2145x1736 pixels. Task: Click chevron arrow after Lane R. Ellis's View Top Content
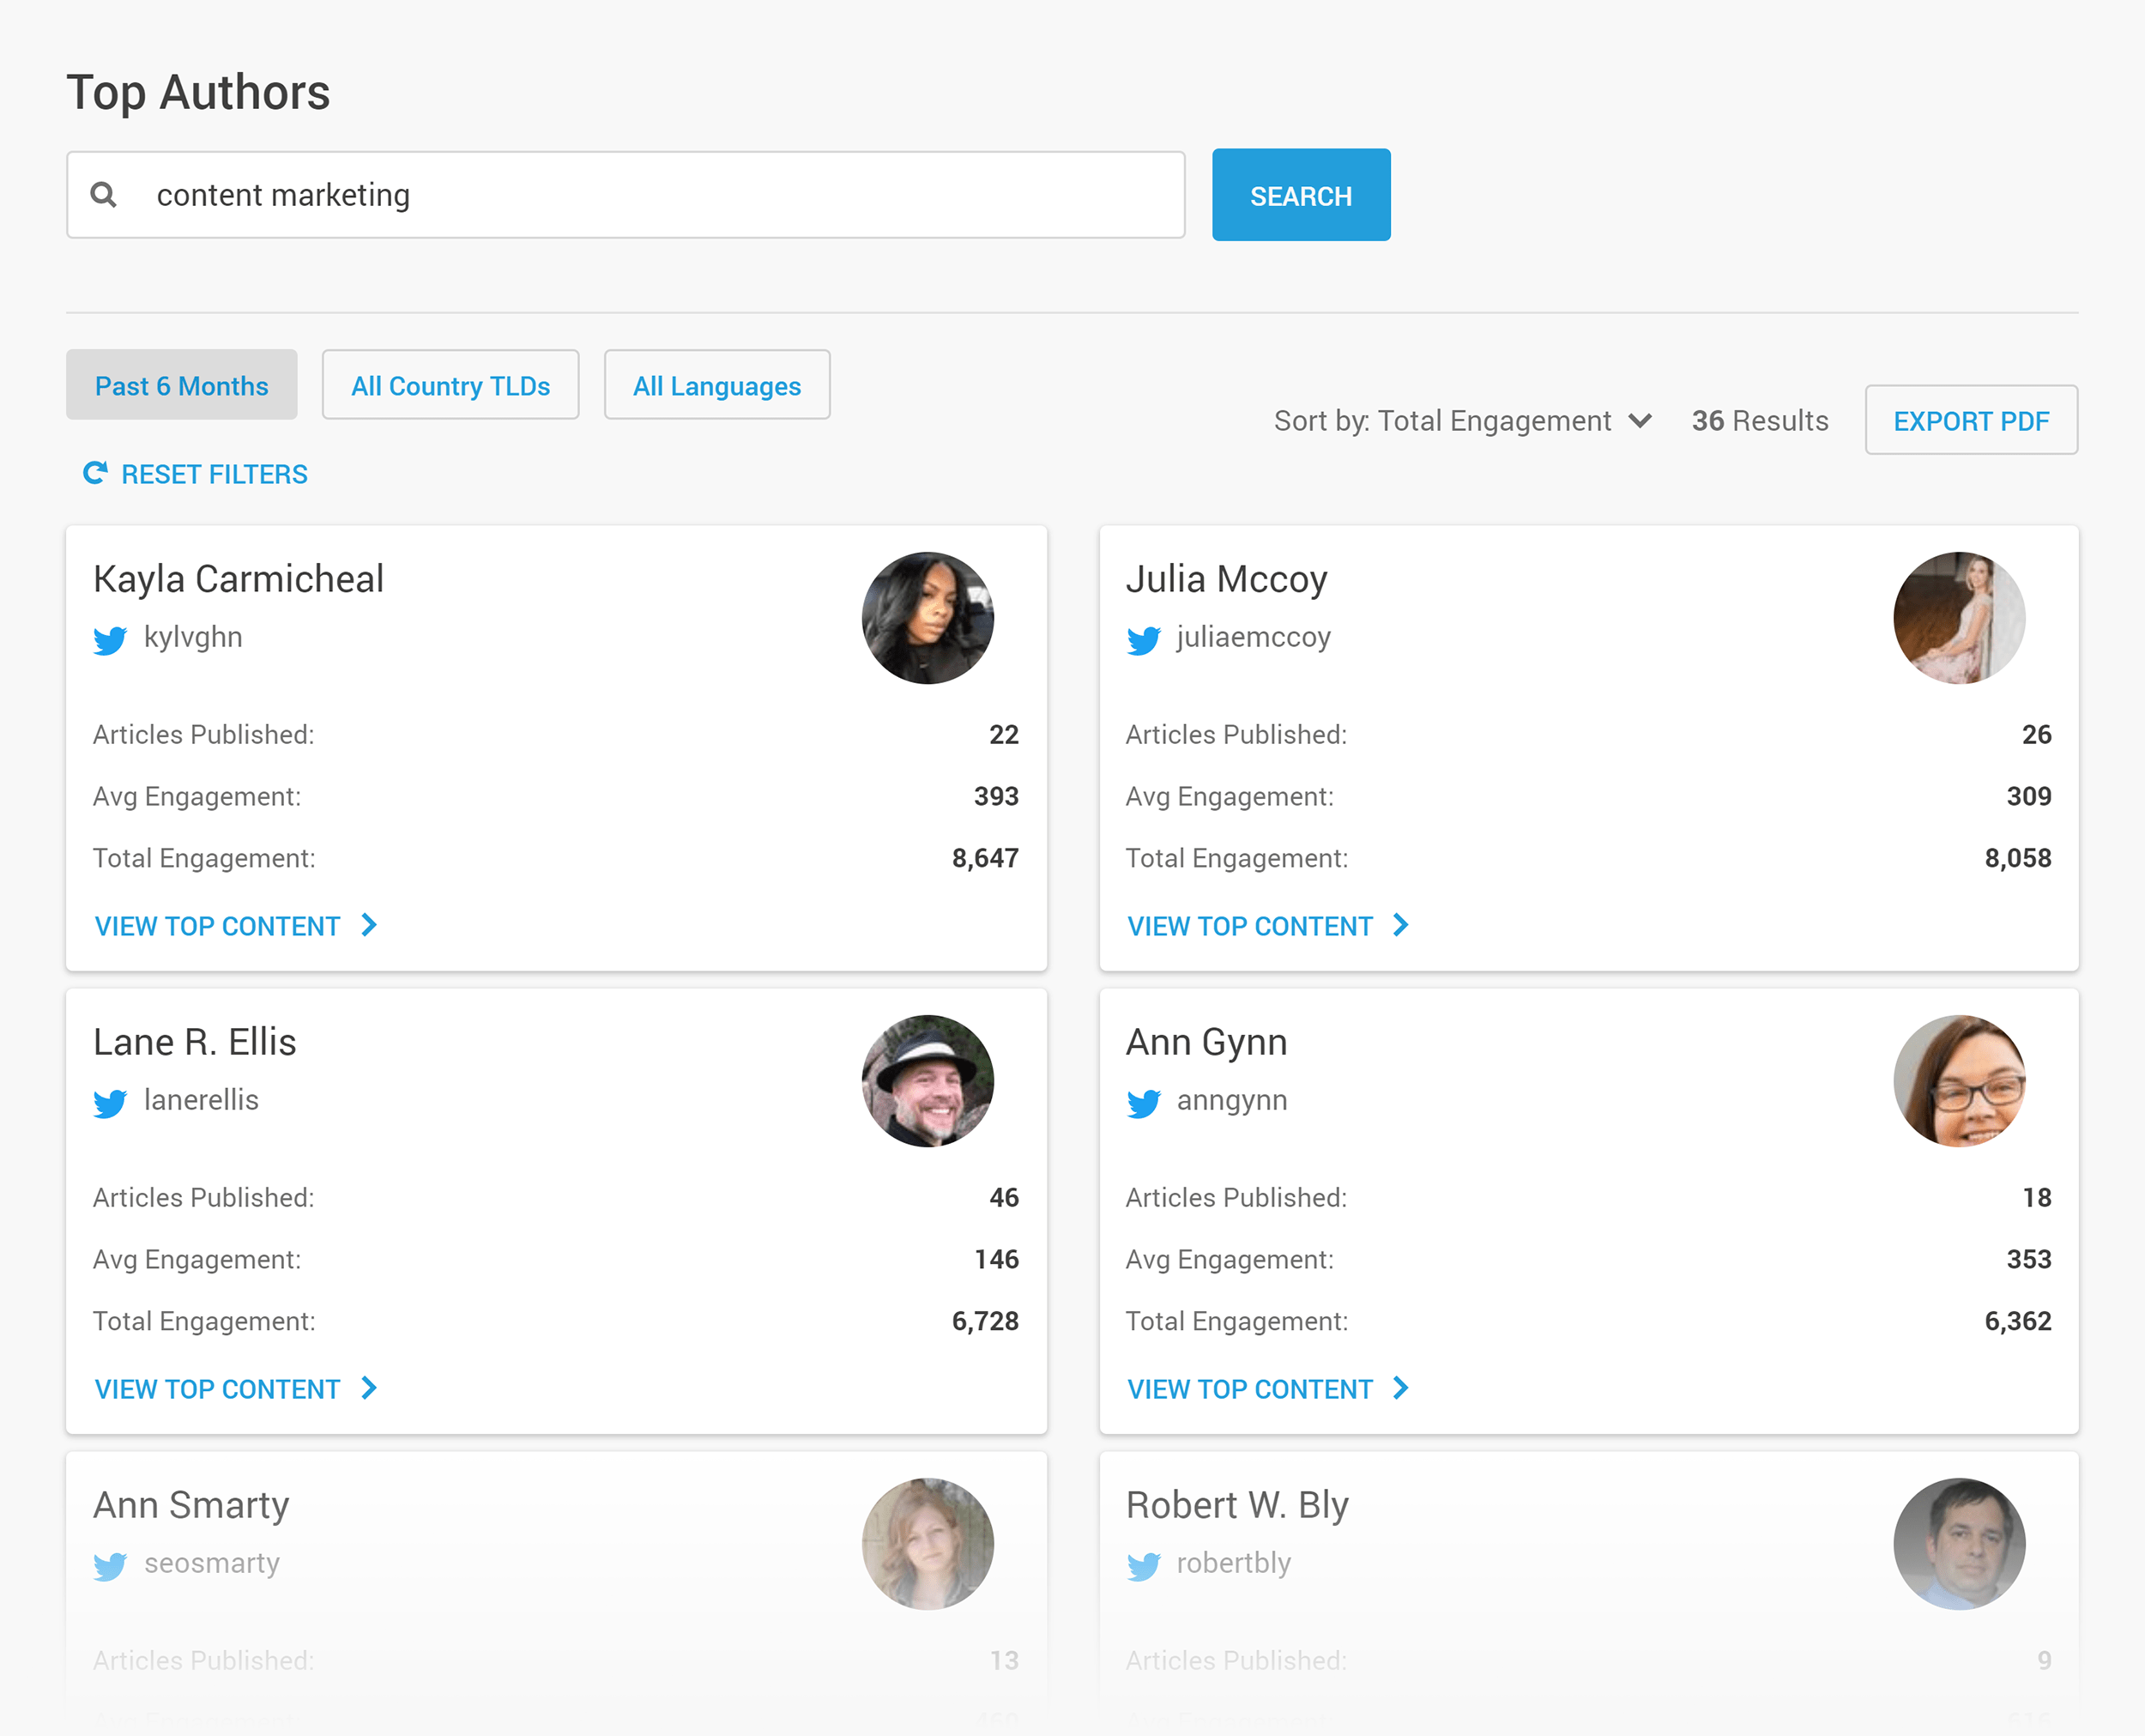point(369,1388)
